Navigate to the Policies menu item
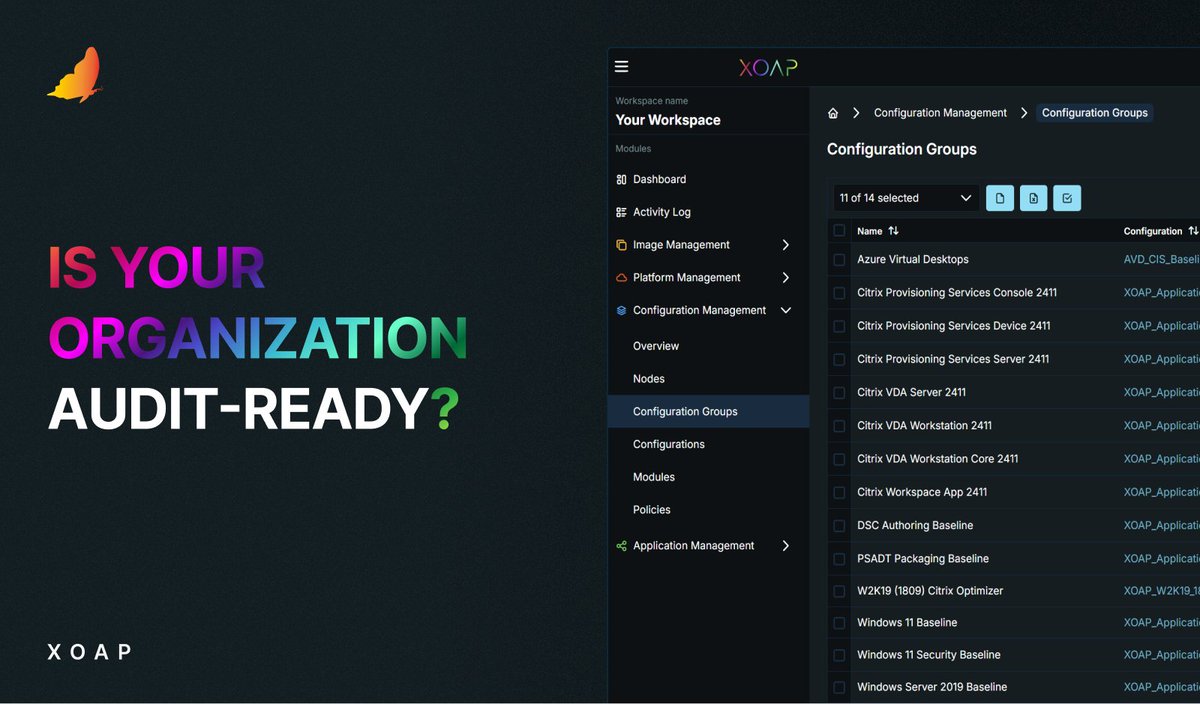 651,509
